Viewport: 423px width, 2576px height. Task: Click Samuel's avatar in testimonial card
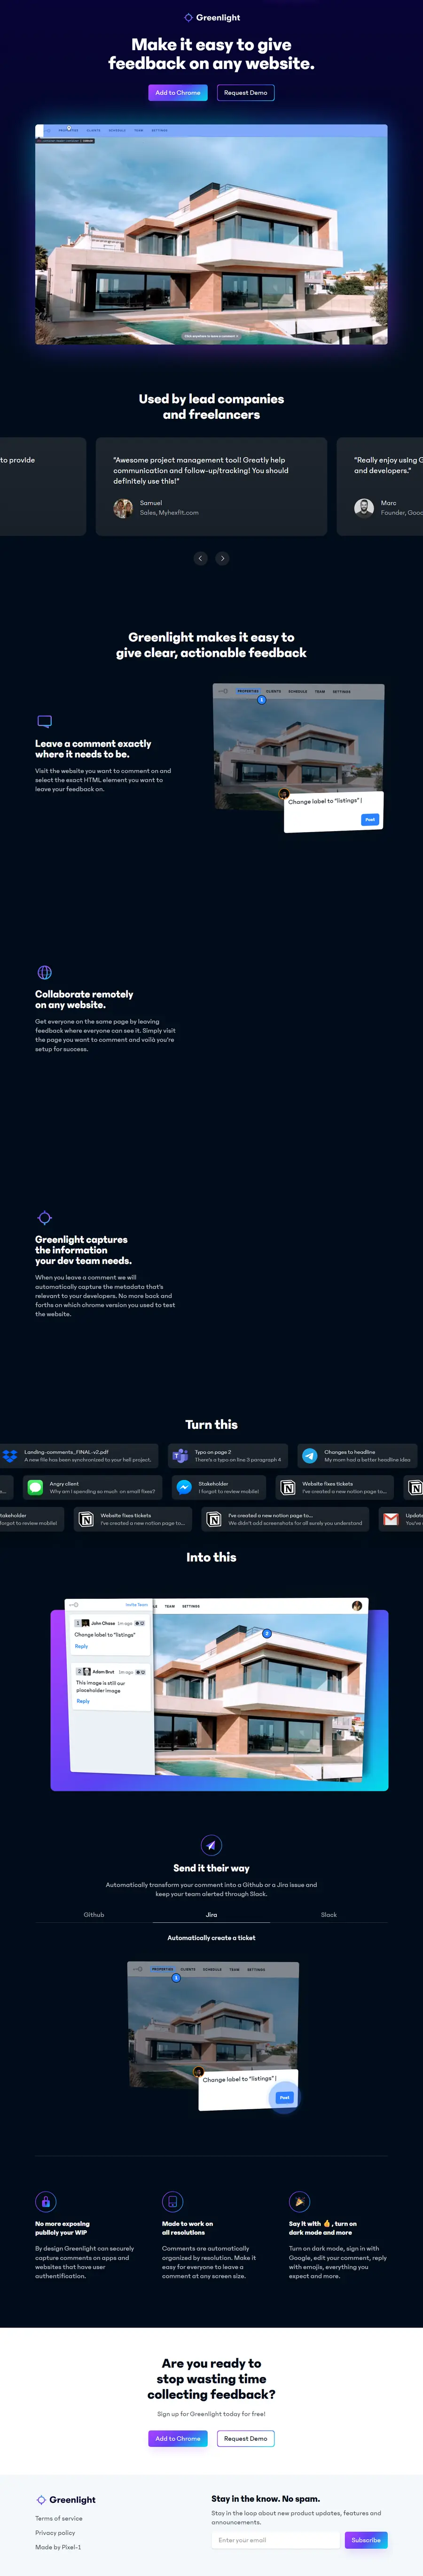click(123, 508)
